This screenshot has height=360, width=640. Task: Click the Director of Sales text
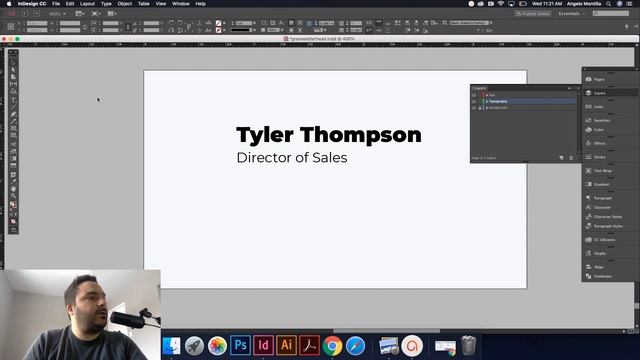(x=292, y=158)
